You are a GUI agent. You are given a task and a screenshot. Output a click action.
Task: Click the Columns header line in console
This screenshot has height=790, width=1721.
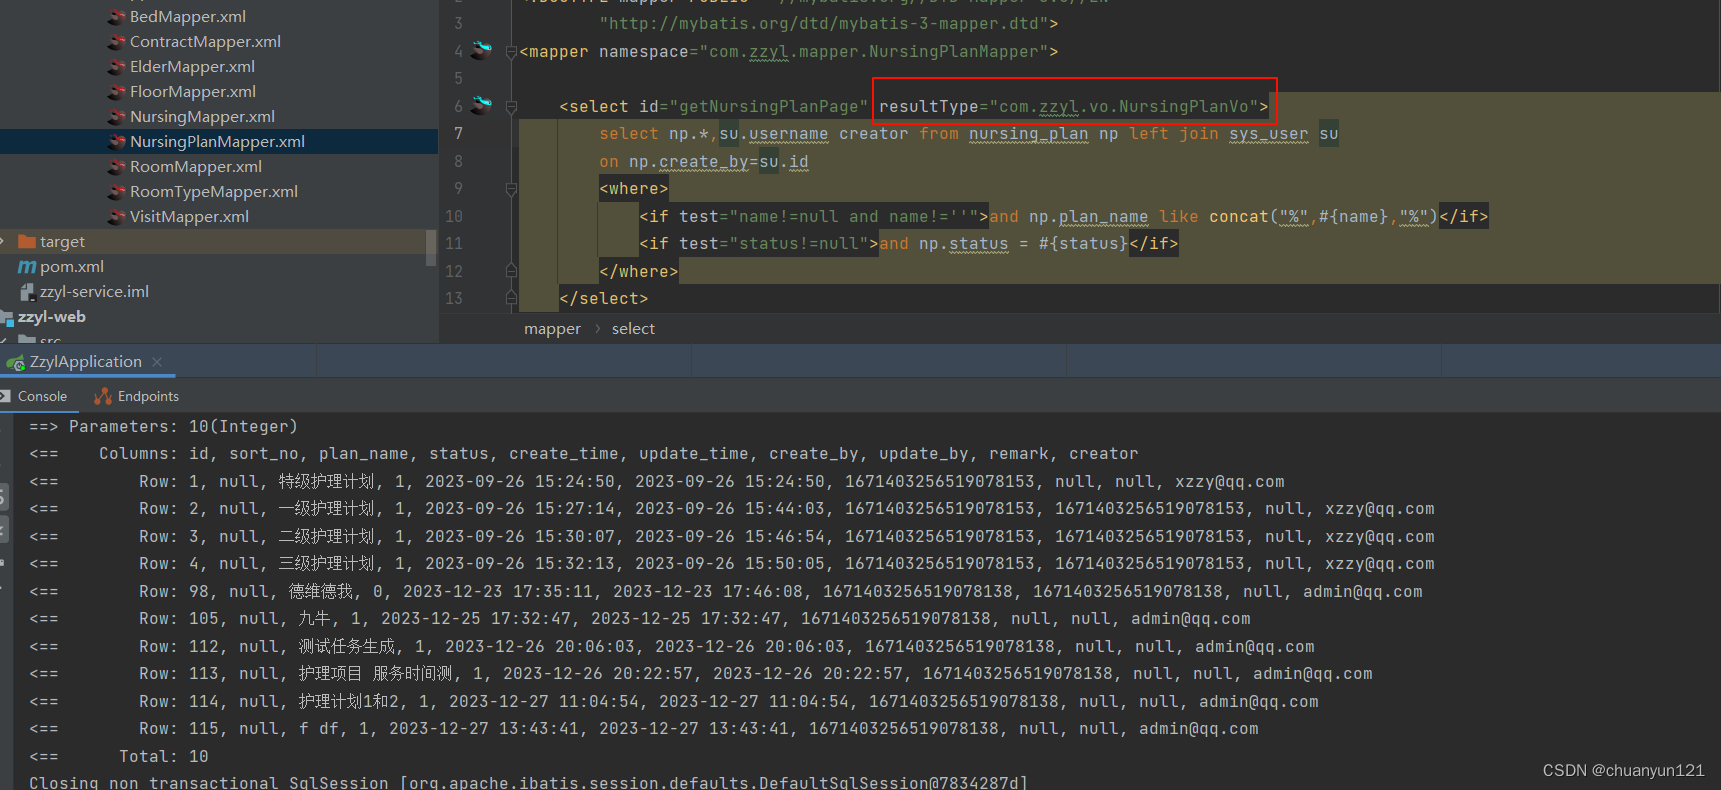(x=584, y=454)
